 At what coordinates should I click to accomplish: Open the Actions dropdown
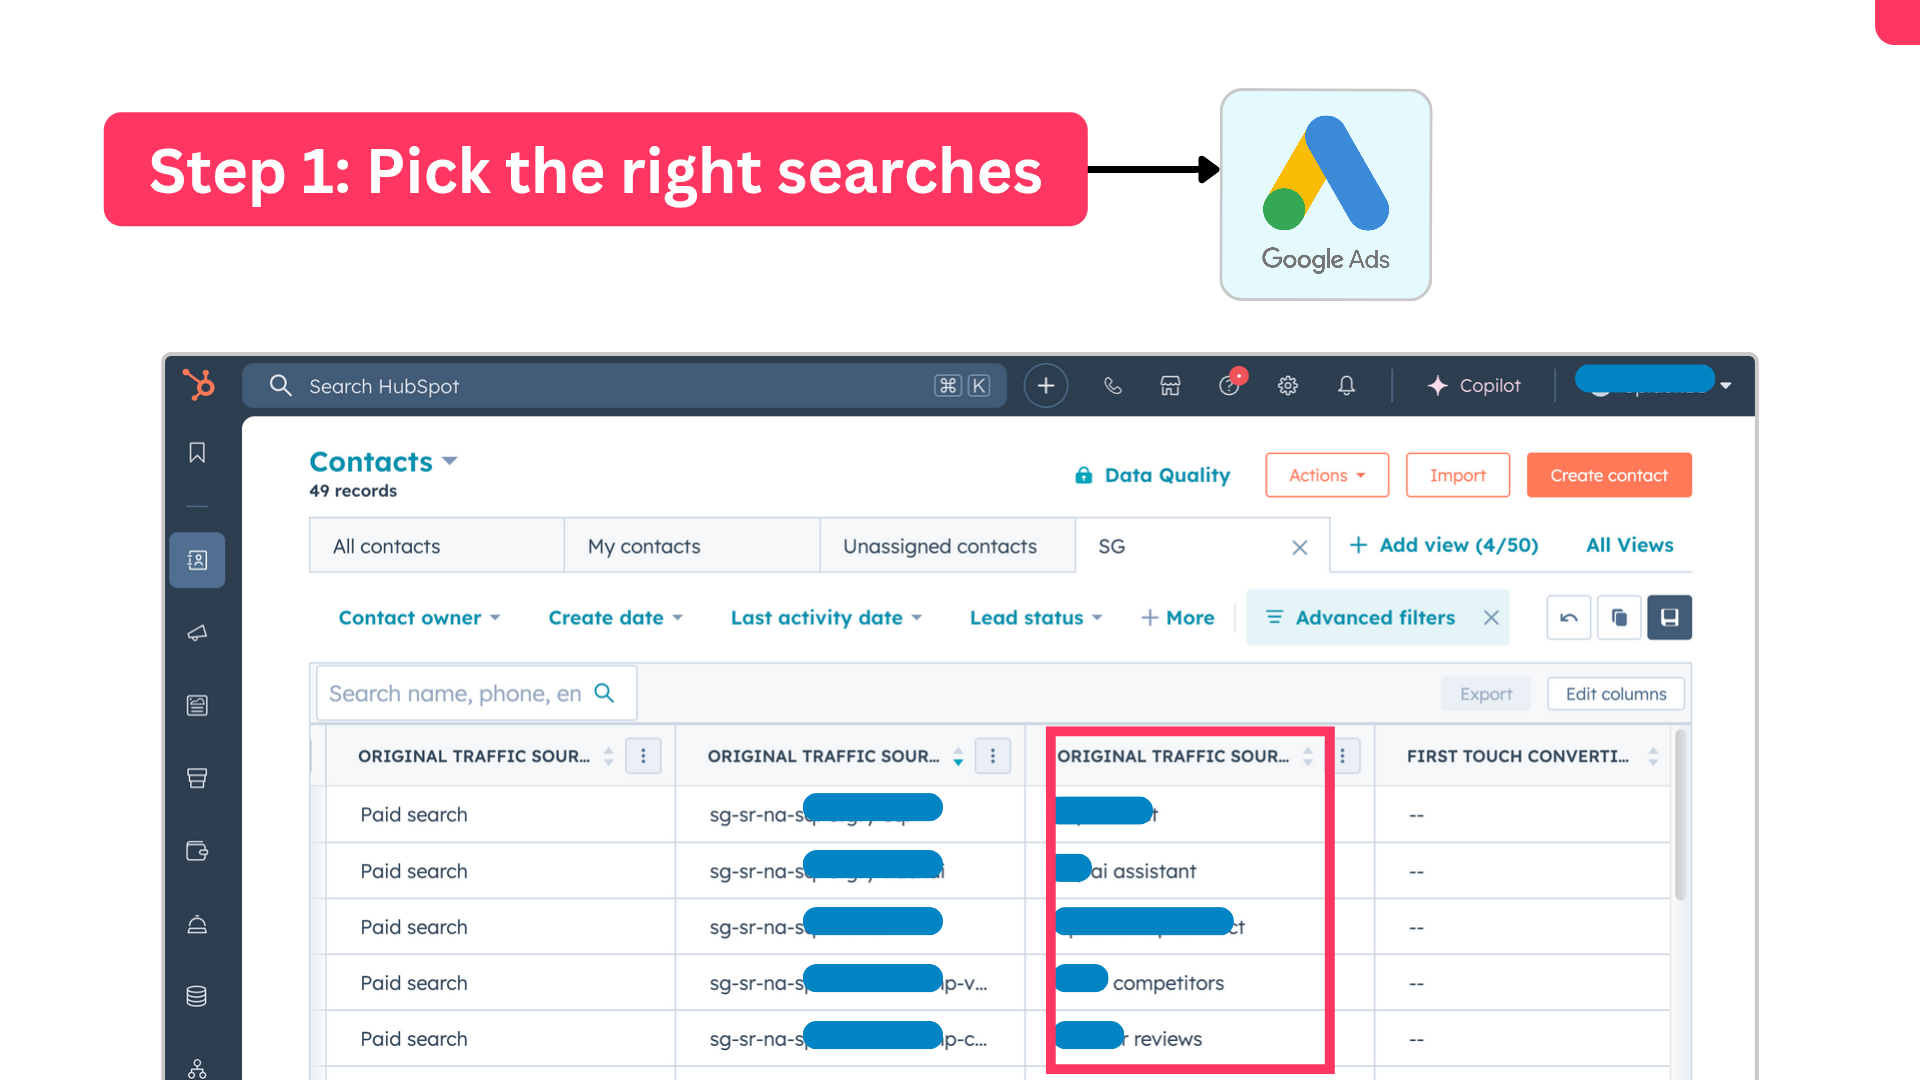[1327, 475]
